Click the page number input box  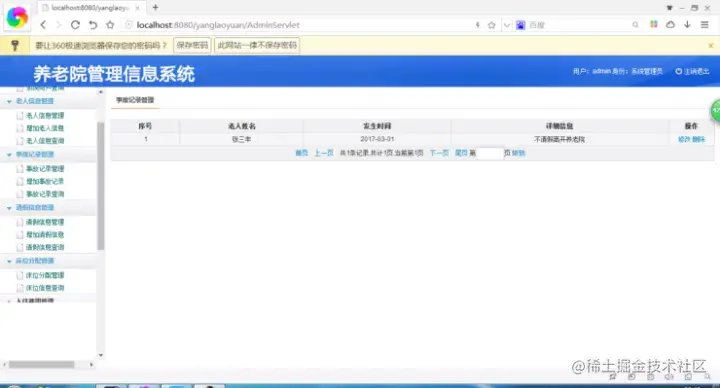[490, 153]
